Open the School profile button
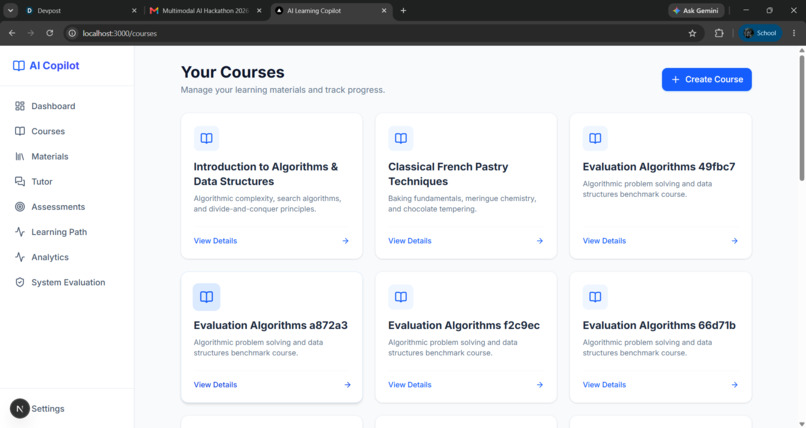This screenshot has width=806, height=428. pos(760,33)
